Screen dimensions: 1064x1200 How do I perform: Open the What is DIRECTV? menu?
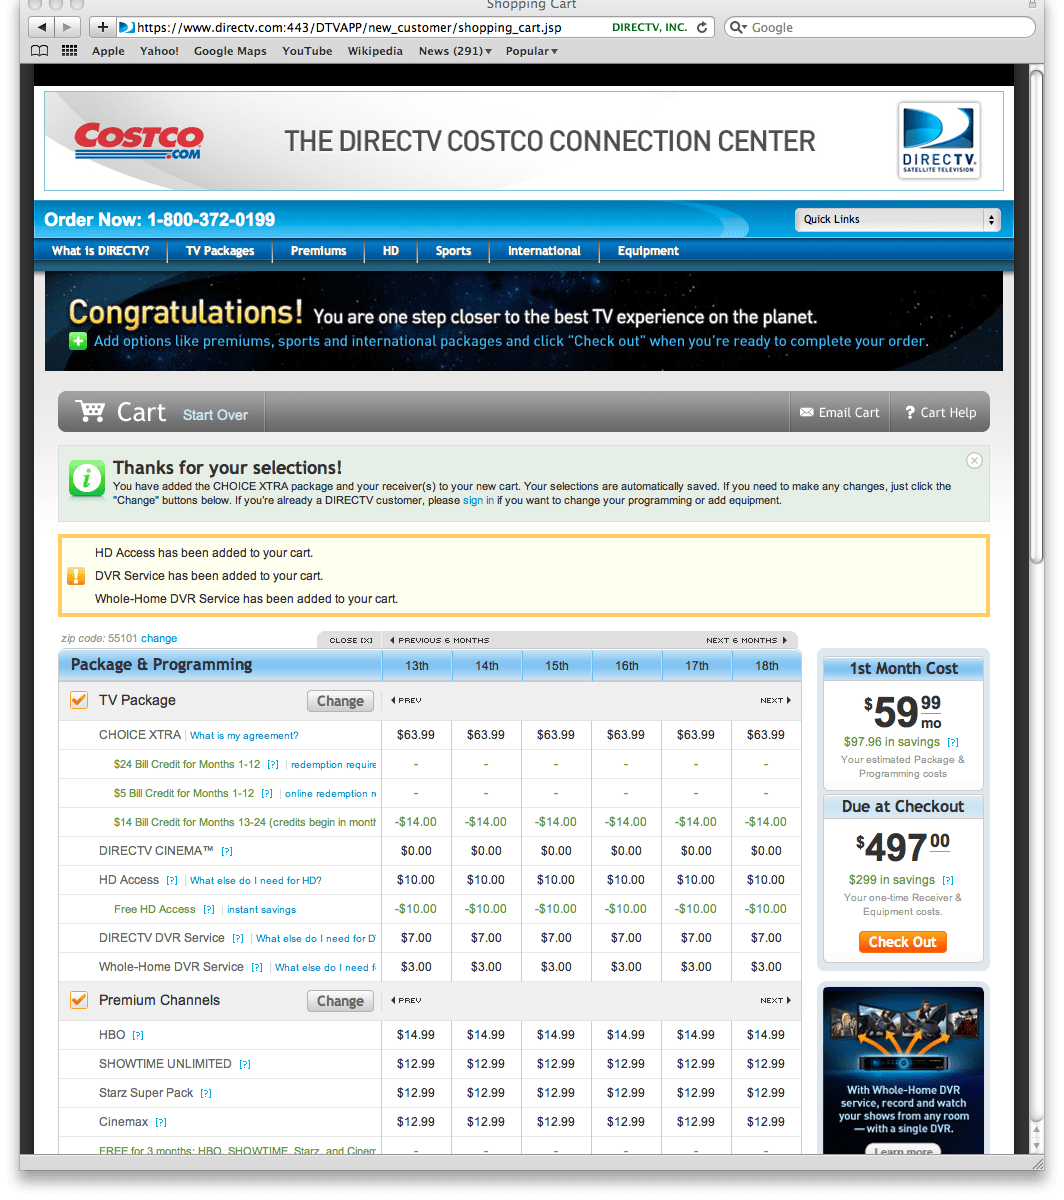pyautogui.click(x=101, y=251)
